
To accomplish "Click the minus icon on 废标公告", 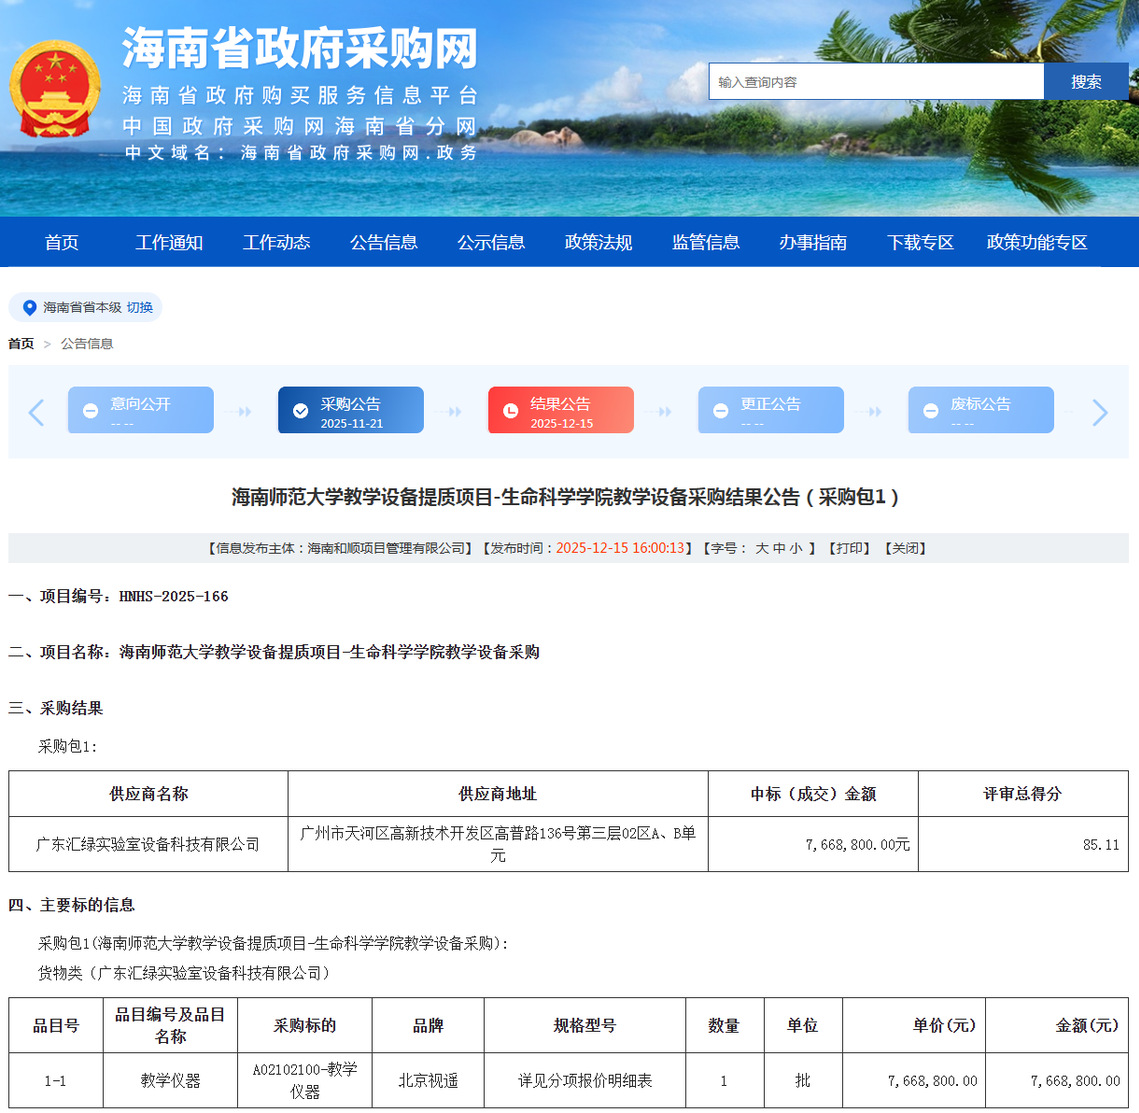I will 930,411.
